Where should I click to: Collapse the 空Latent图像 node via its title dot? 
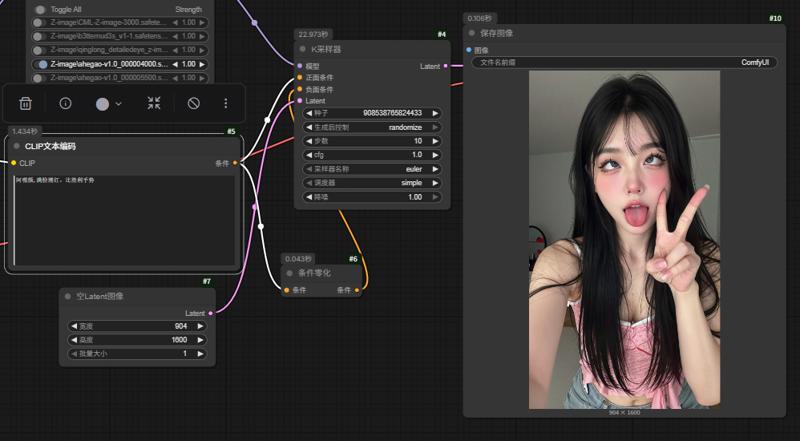point(67,296)
